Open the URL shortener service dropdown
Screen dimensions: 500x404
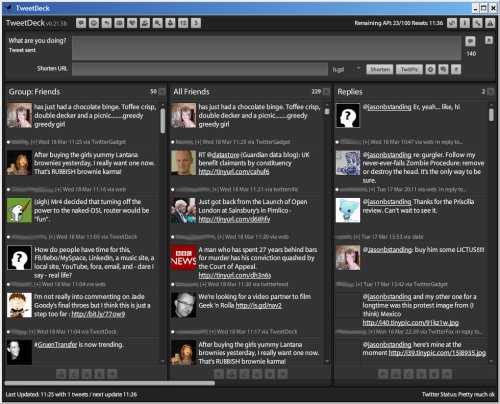click(x=347, y=69)
